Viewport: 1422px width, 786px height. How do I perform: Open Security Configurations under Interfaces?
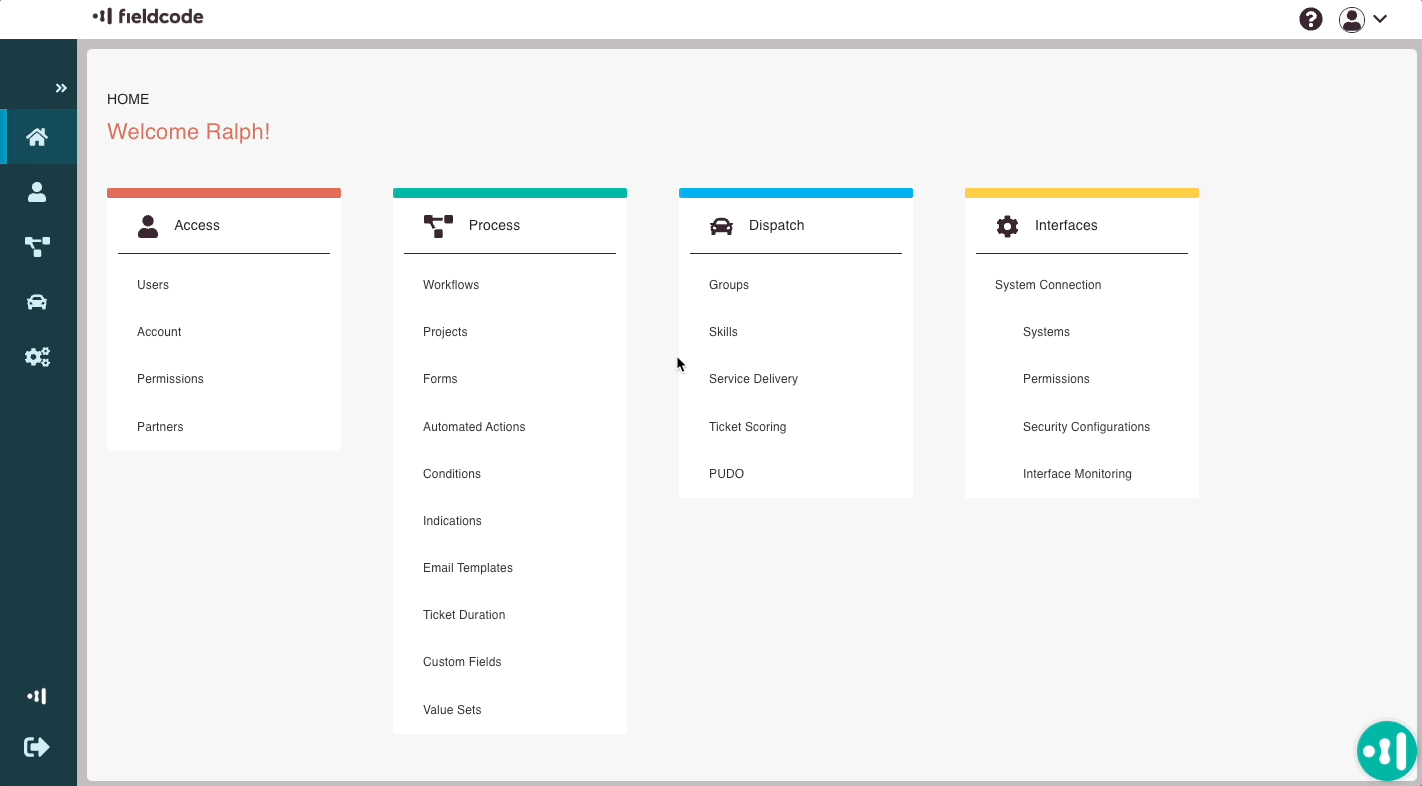pos(1086,427)
